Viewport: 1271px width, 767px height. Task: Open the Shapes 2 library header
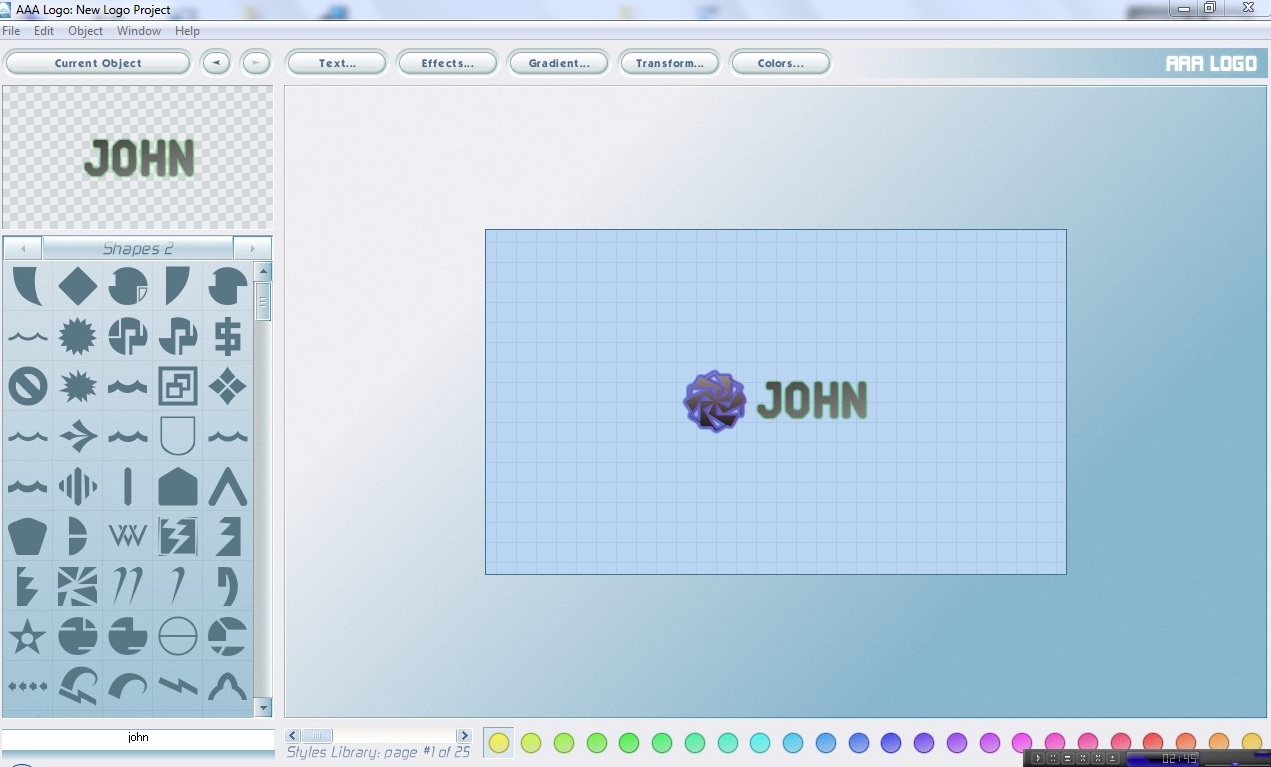[138, 249]
